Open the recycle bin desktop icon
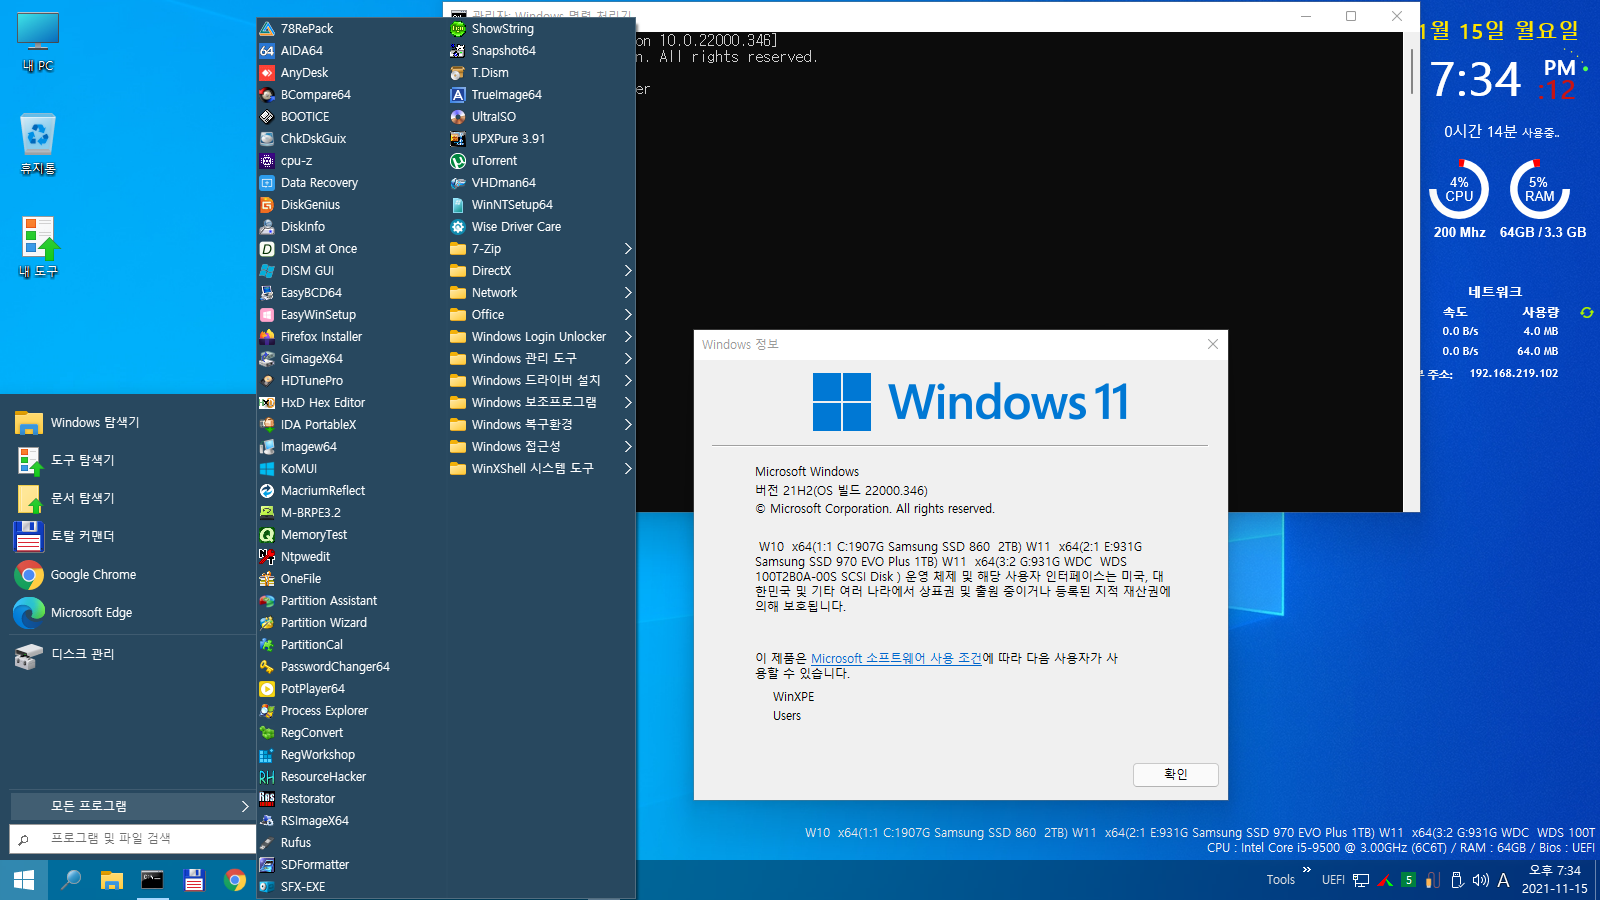The height and width of the screenshot is (900, 1600). coord(38,145)
